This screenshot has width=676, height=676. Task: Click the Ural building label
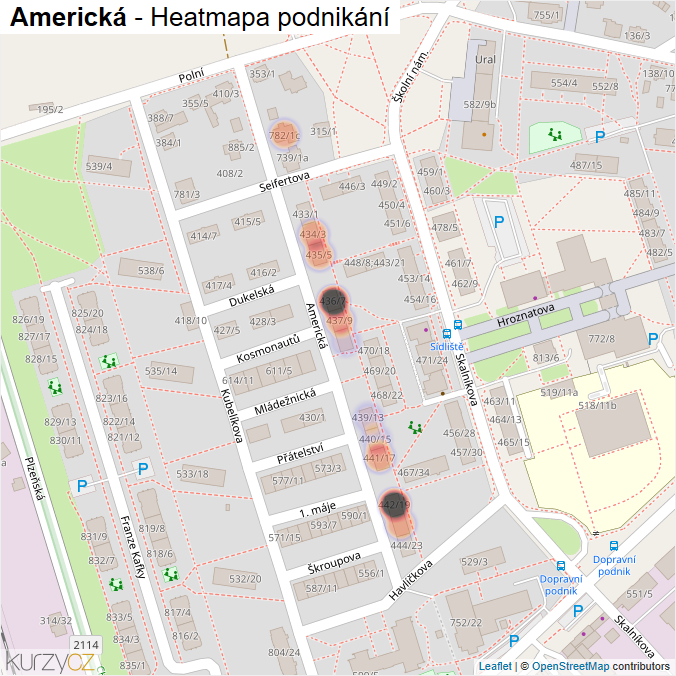(x=485, y=59)
